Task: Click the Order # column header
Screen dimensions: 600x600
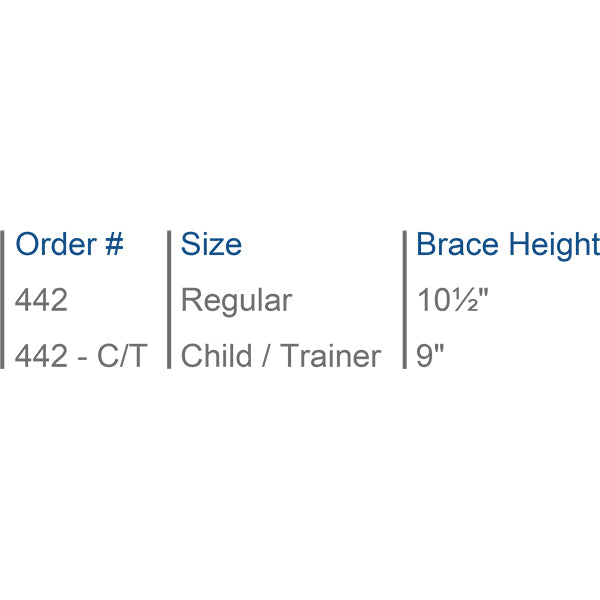Action: point(69,244)
